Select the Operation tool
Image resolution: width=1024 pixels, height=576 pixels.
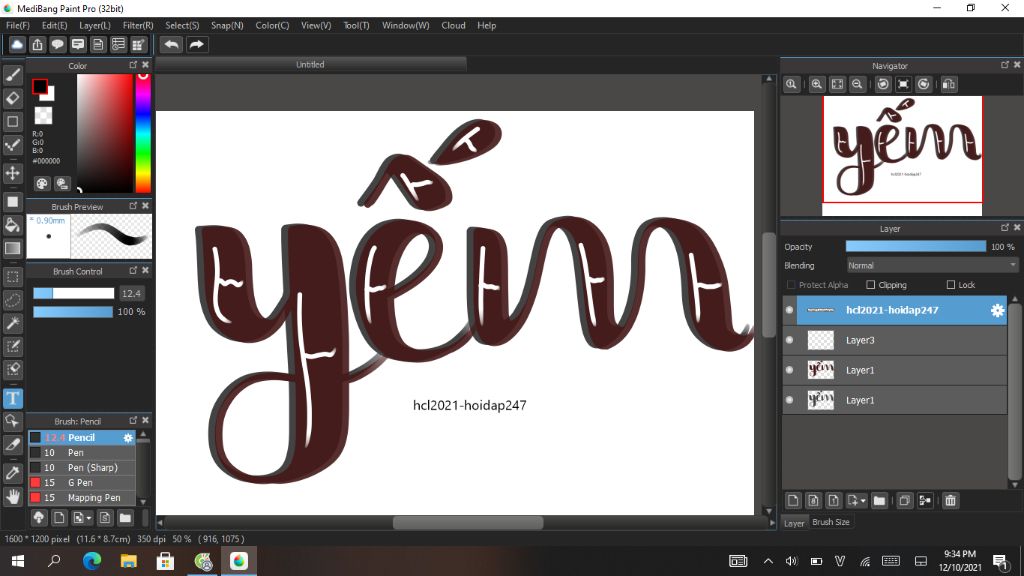coord(12,421)
